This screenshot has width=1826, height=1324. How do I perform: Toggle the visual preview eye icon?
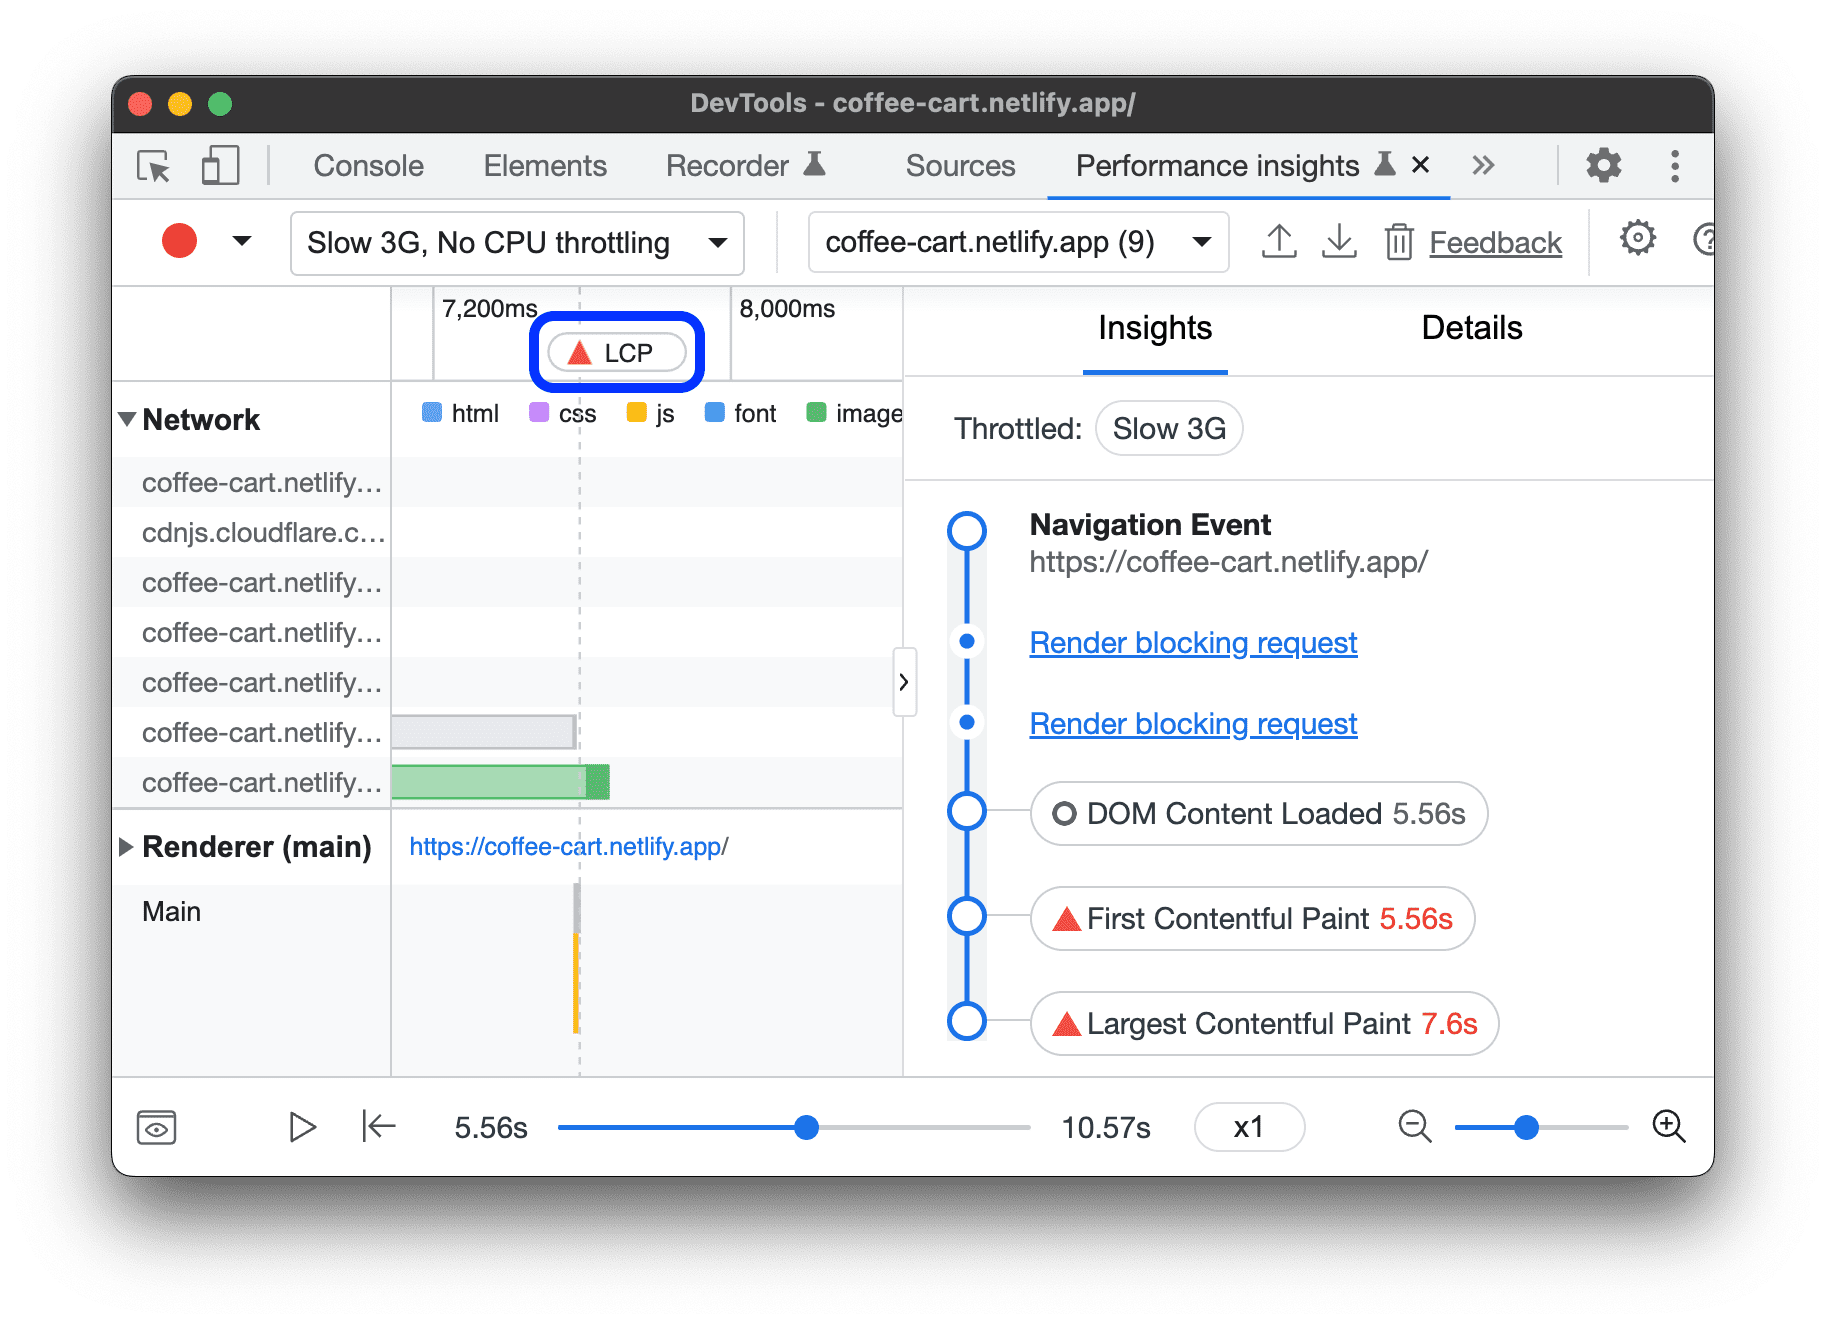point(156,1127)
